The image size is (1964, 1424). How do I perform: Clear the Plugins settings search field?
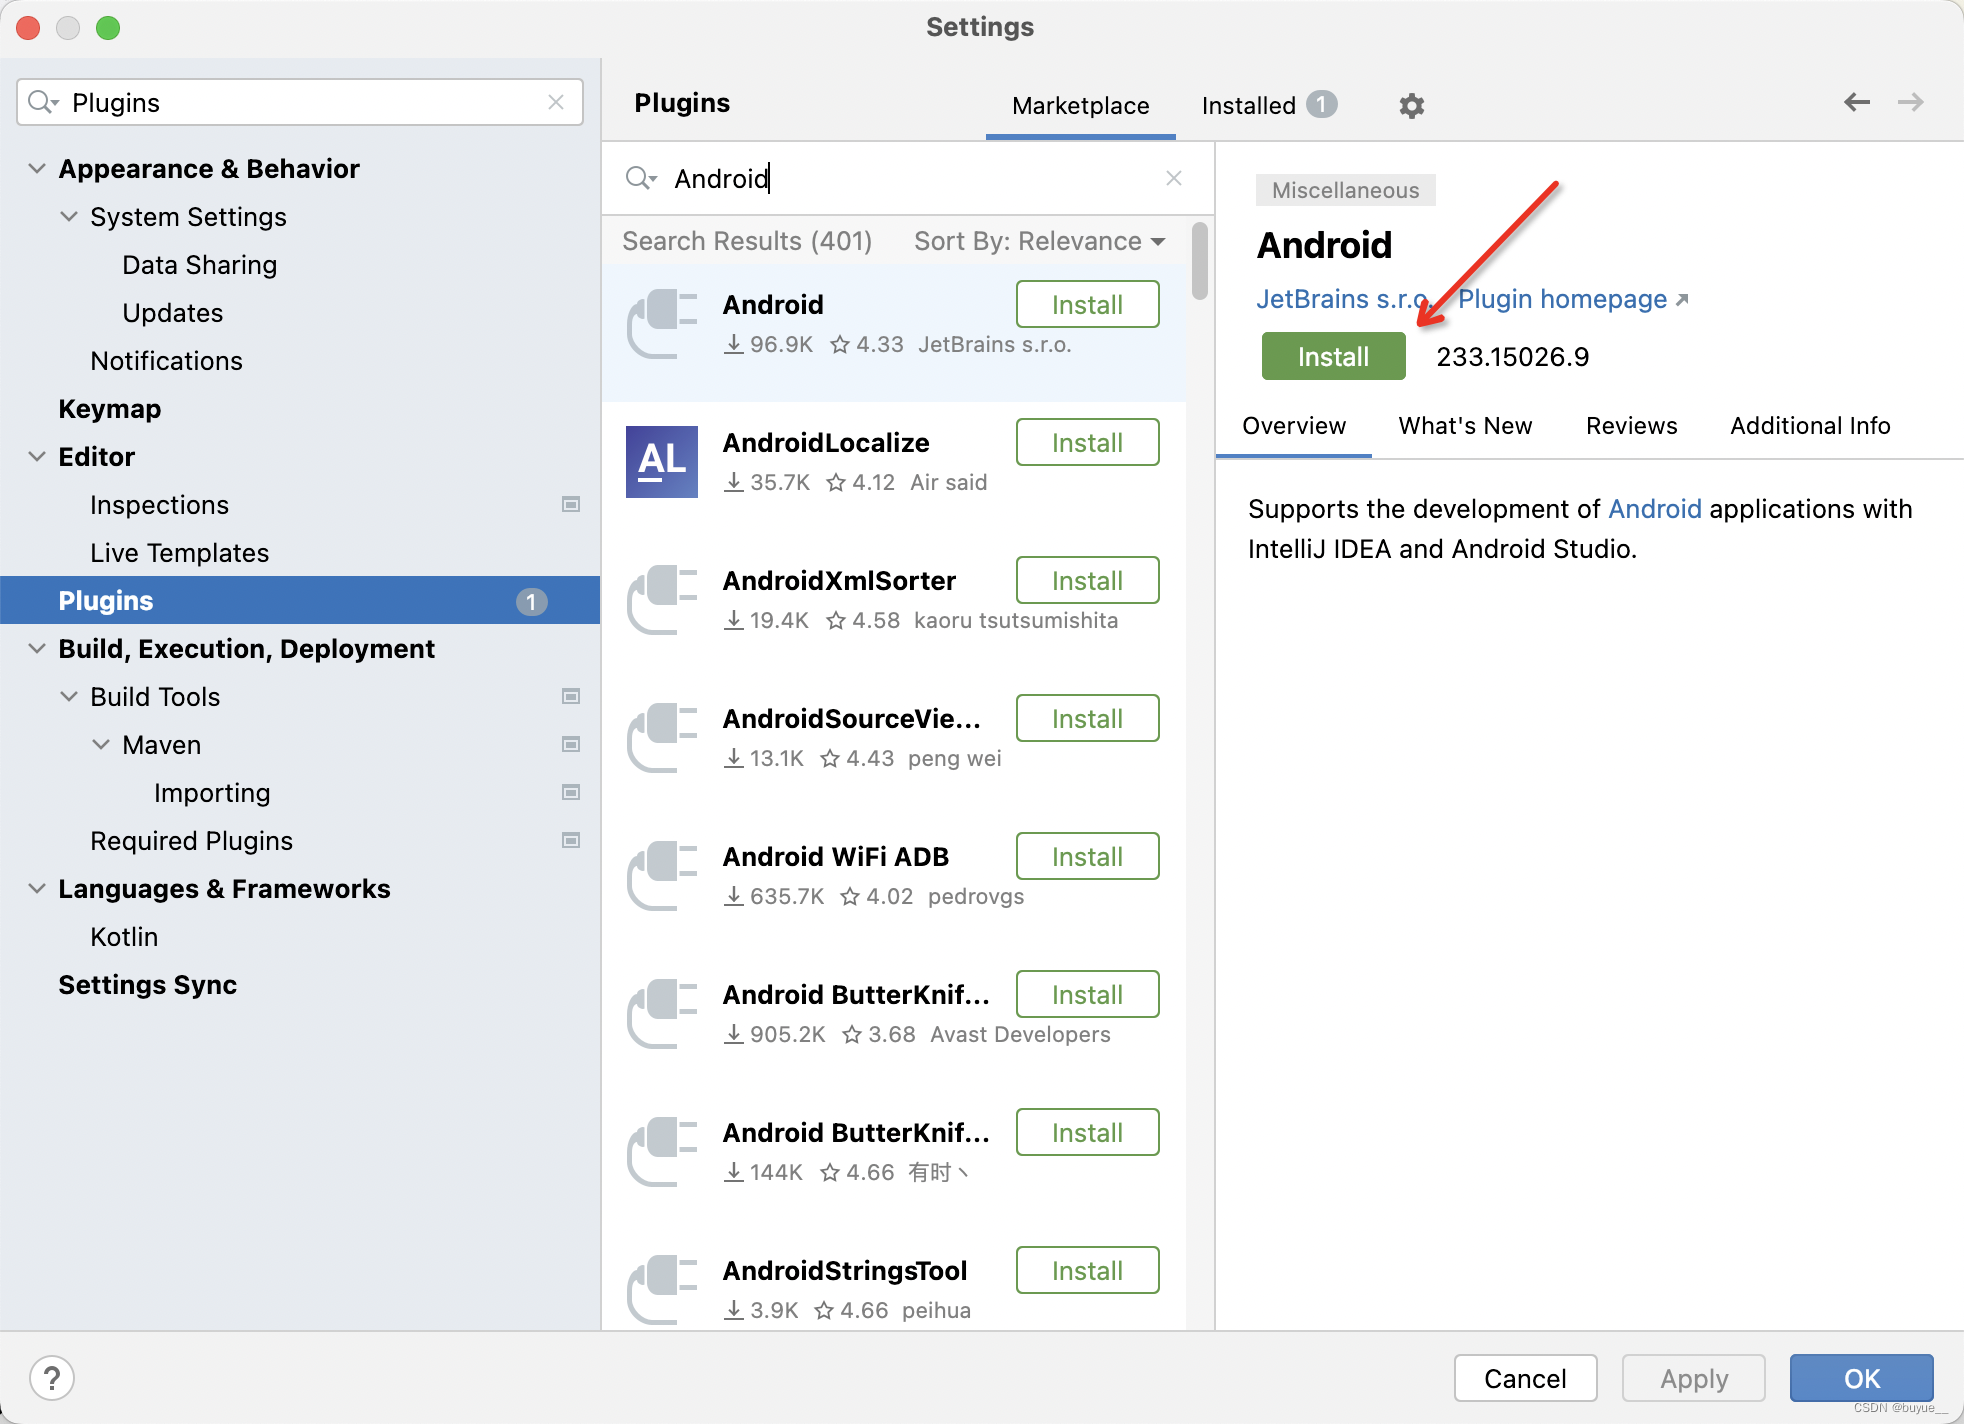click(556, 102)
